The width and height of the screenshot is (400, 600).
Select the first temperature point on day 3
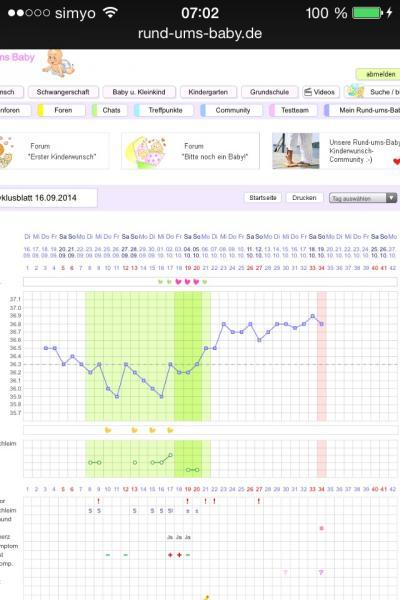pyautogui.click(x=46, y=348)
